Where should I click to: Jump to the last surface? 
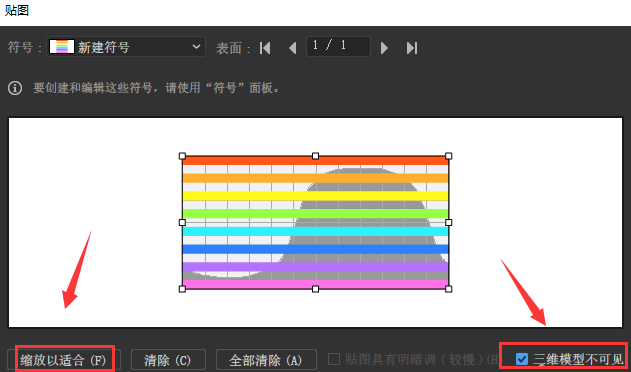point(412,48)
